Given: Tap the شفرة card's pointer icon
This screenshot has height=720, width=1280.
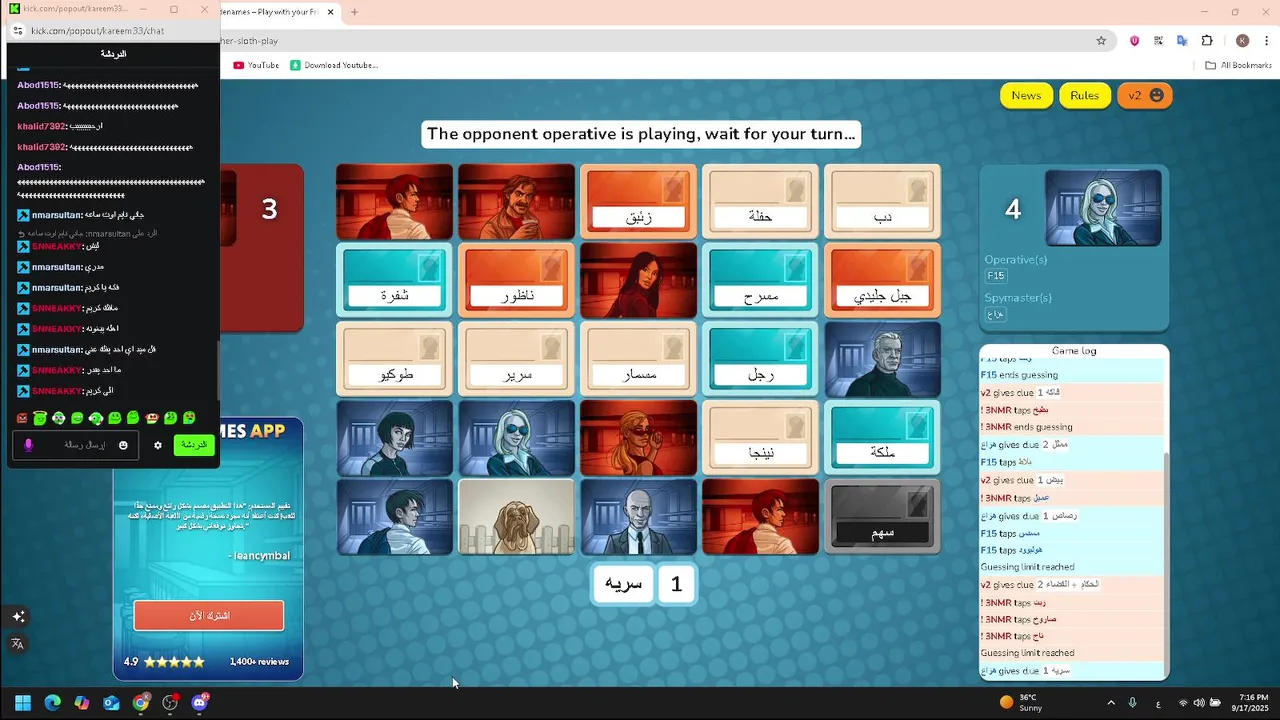Looking at the screenshot, I should [x=429, y=266].
